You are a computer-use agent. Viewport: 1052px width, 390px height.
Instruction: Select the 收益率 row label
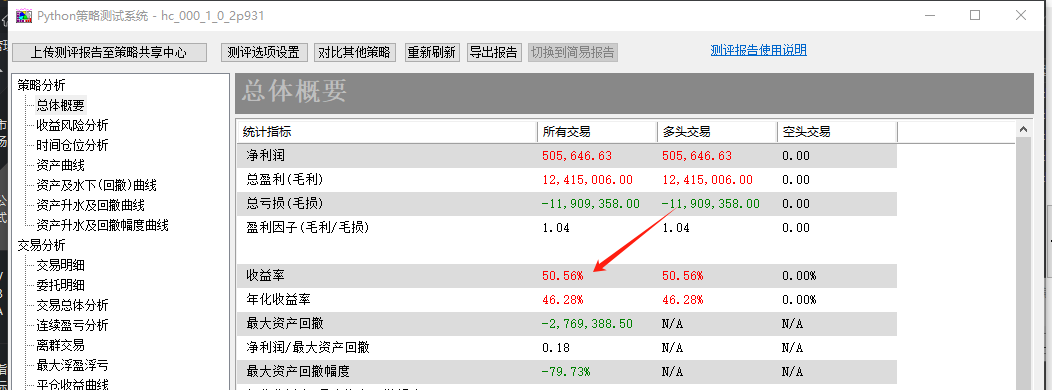point(266,276)
